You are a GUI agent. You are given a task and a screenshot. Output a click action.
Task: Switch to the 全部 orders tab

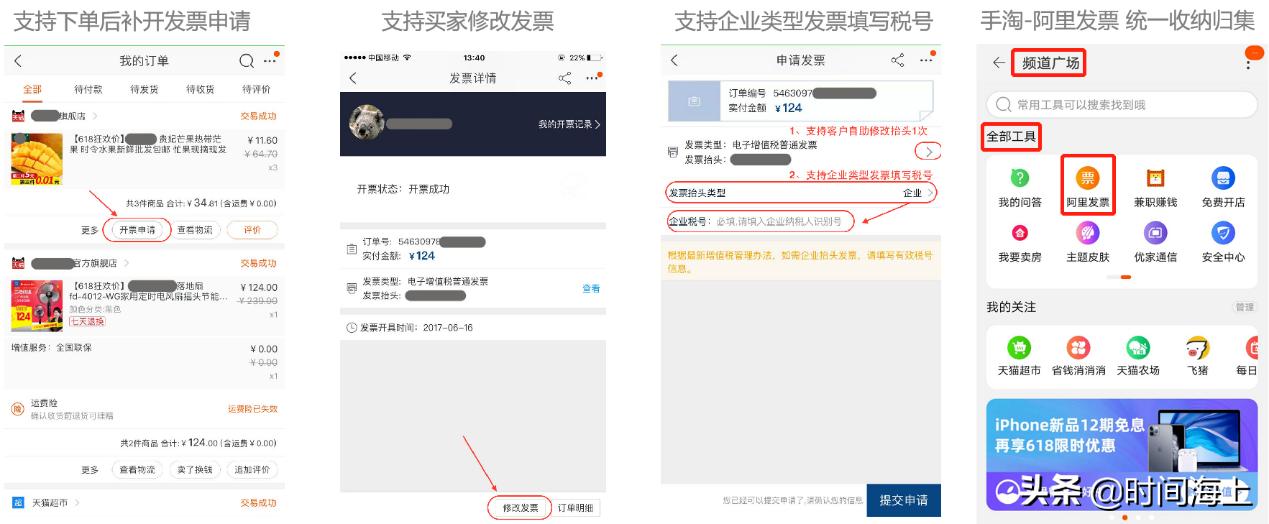click(32, 89)
